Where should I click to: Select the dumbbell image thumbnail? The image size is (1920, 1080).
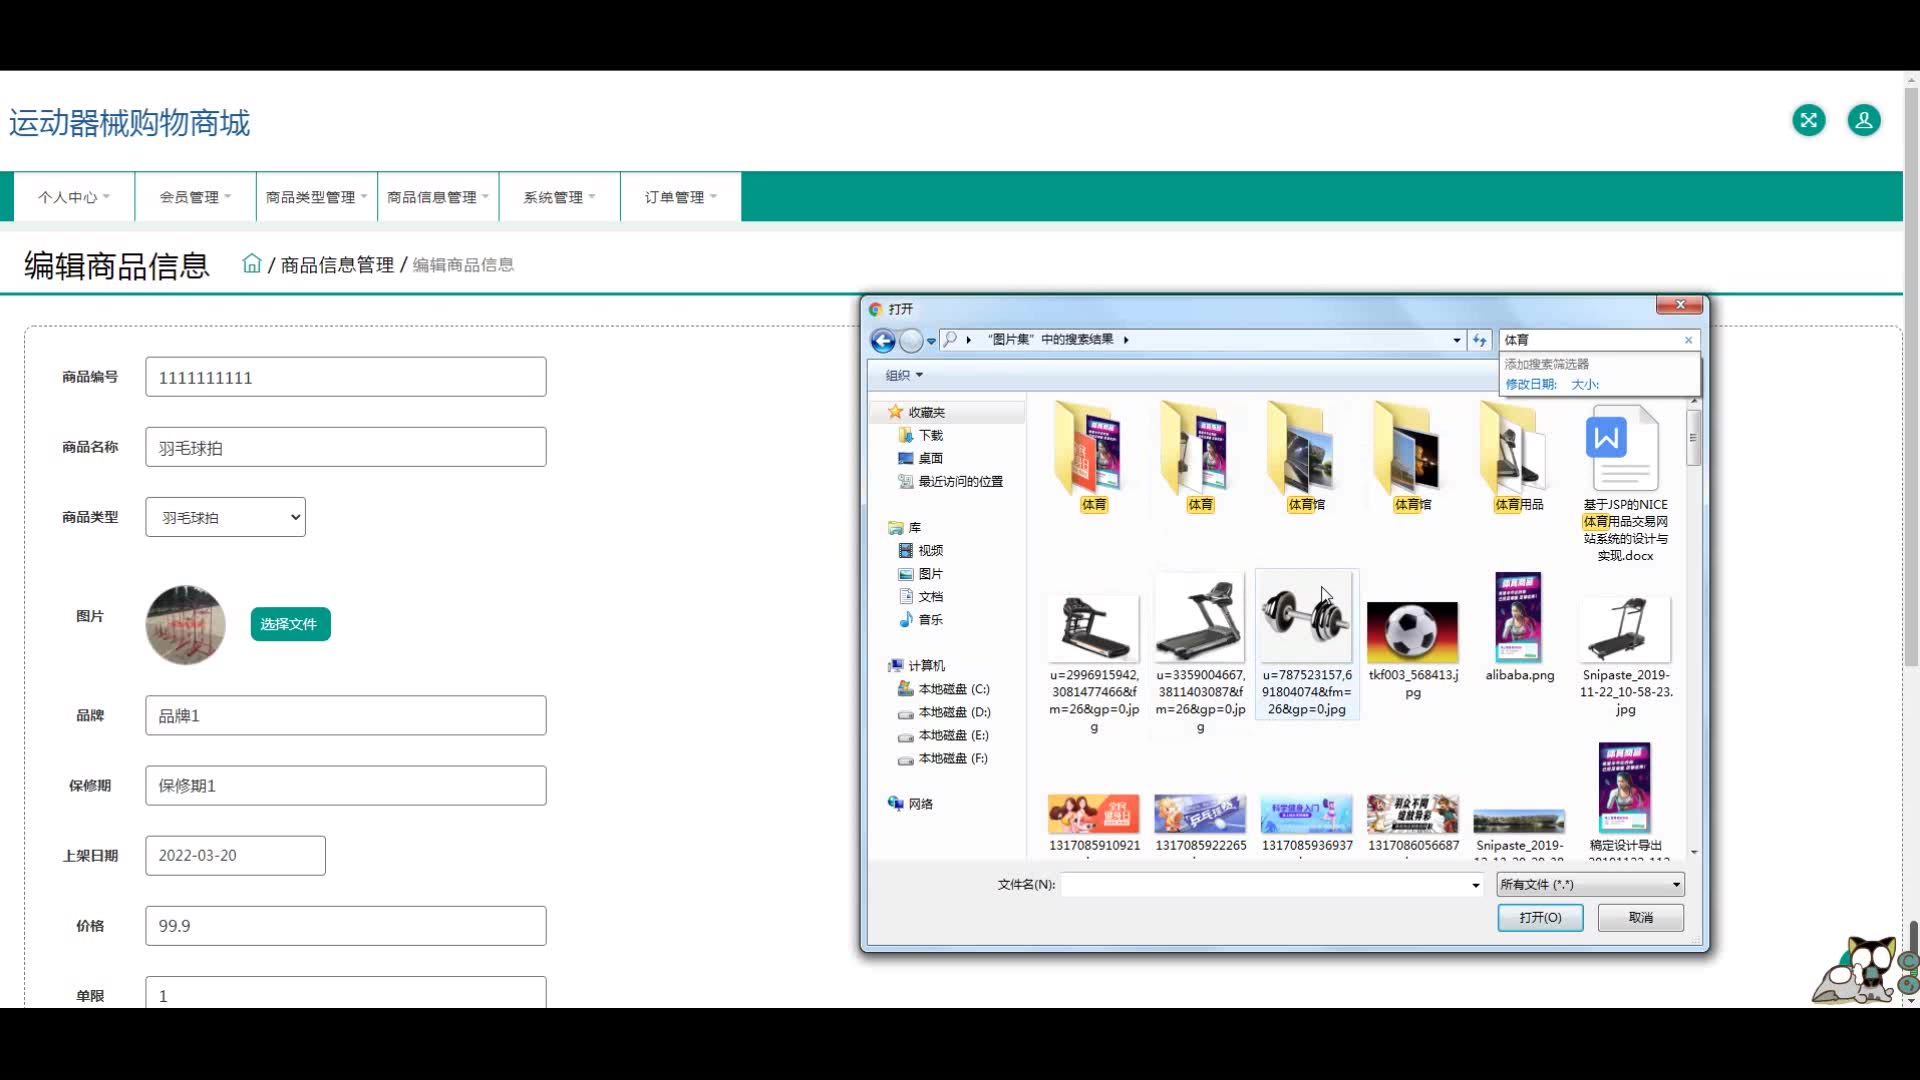[x=1306, y=618]
